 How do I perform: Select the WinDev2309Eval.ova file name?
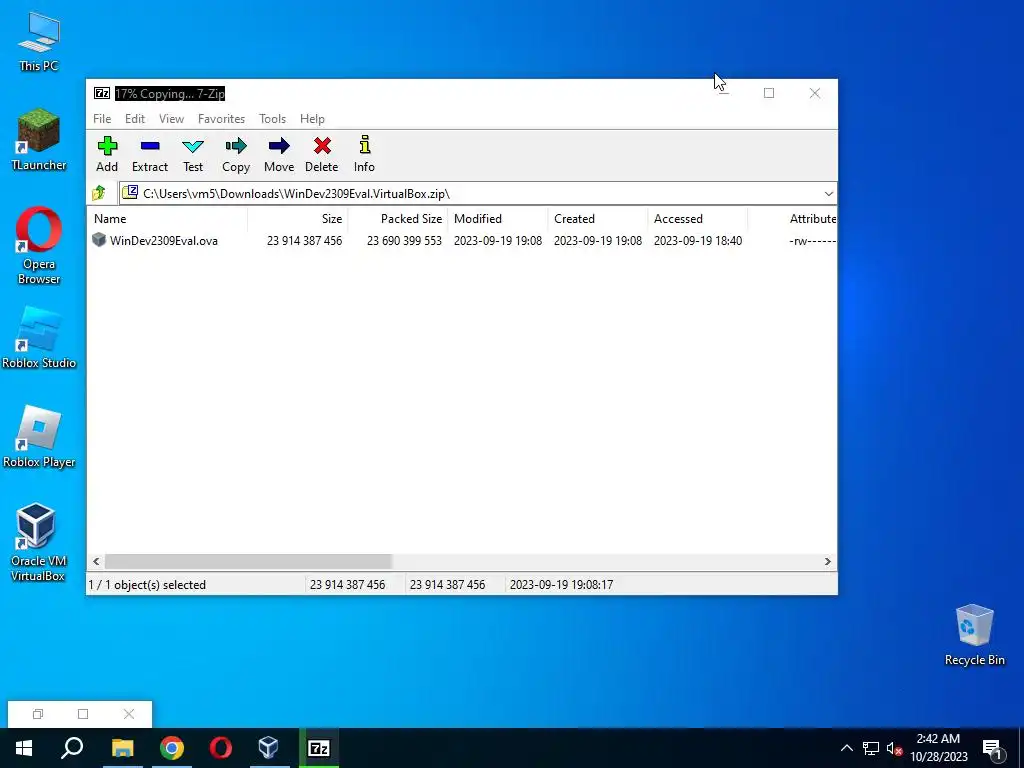(x=164, y=240)
